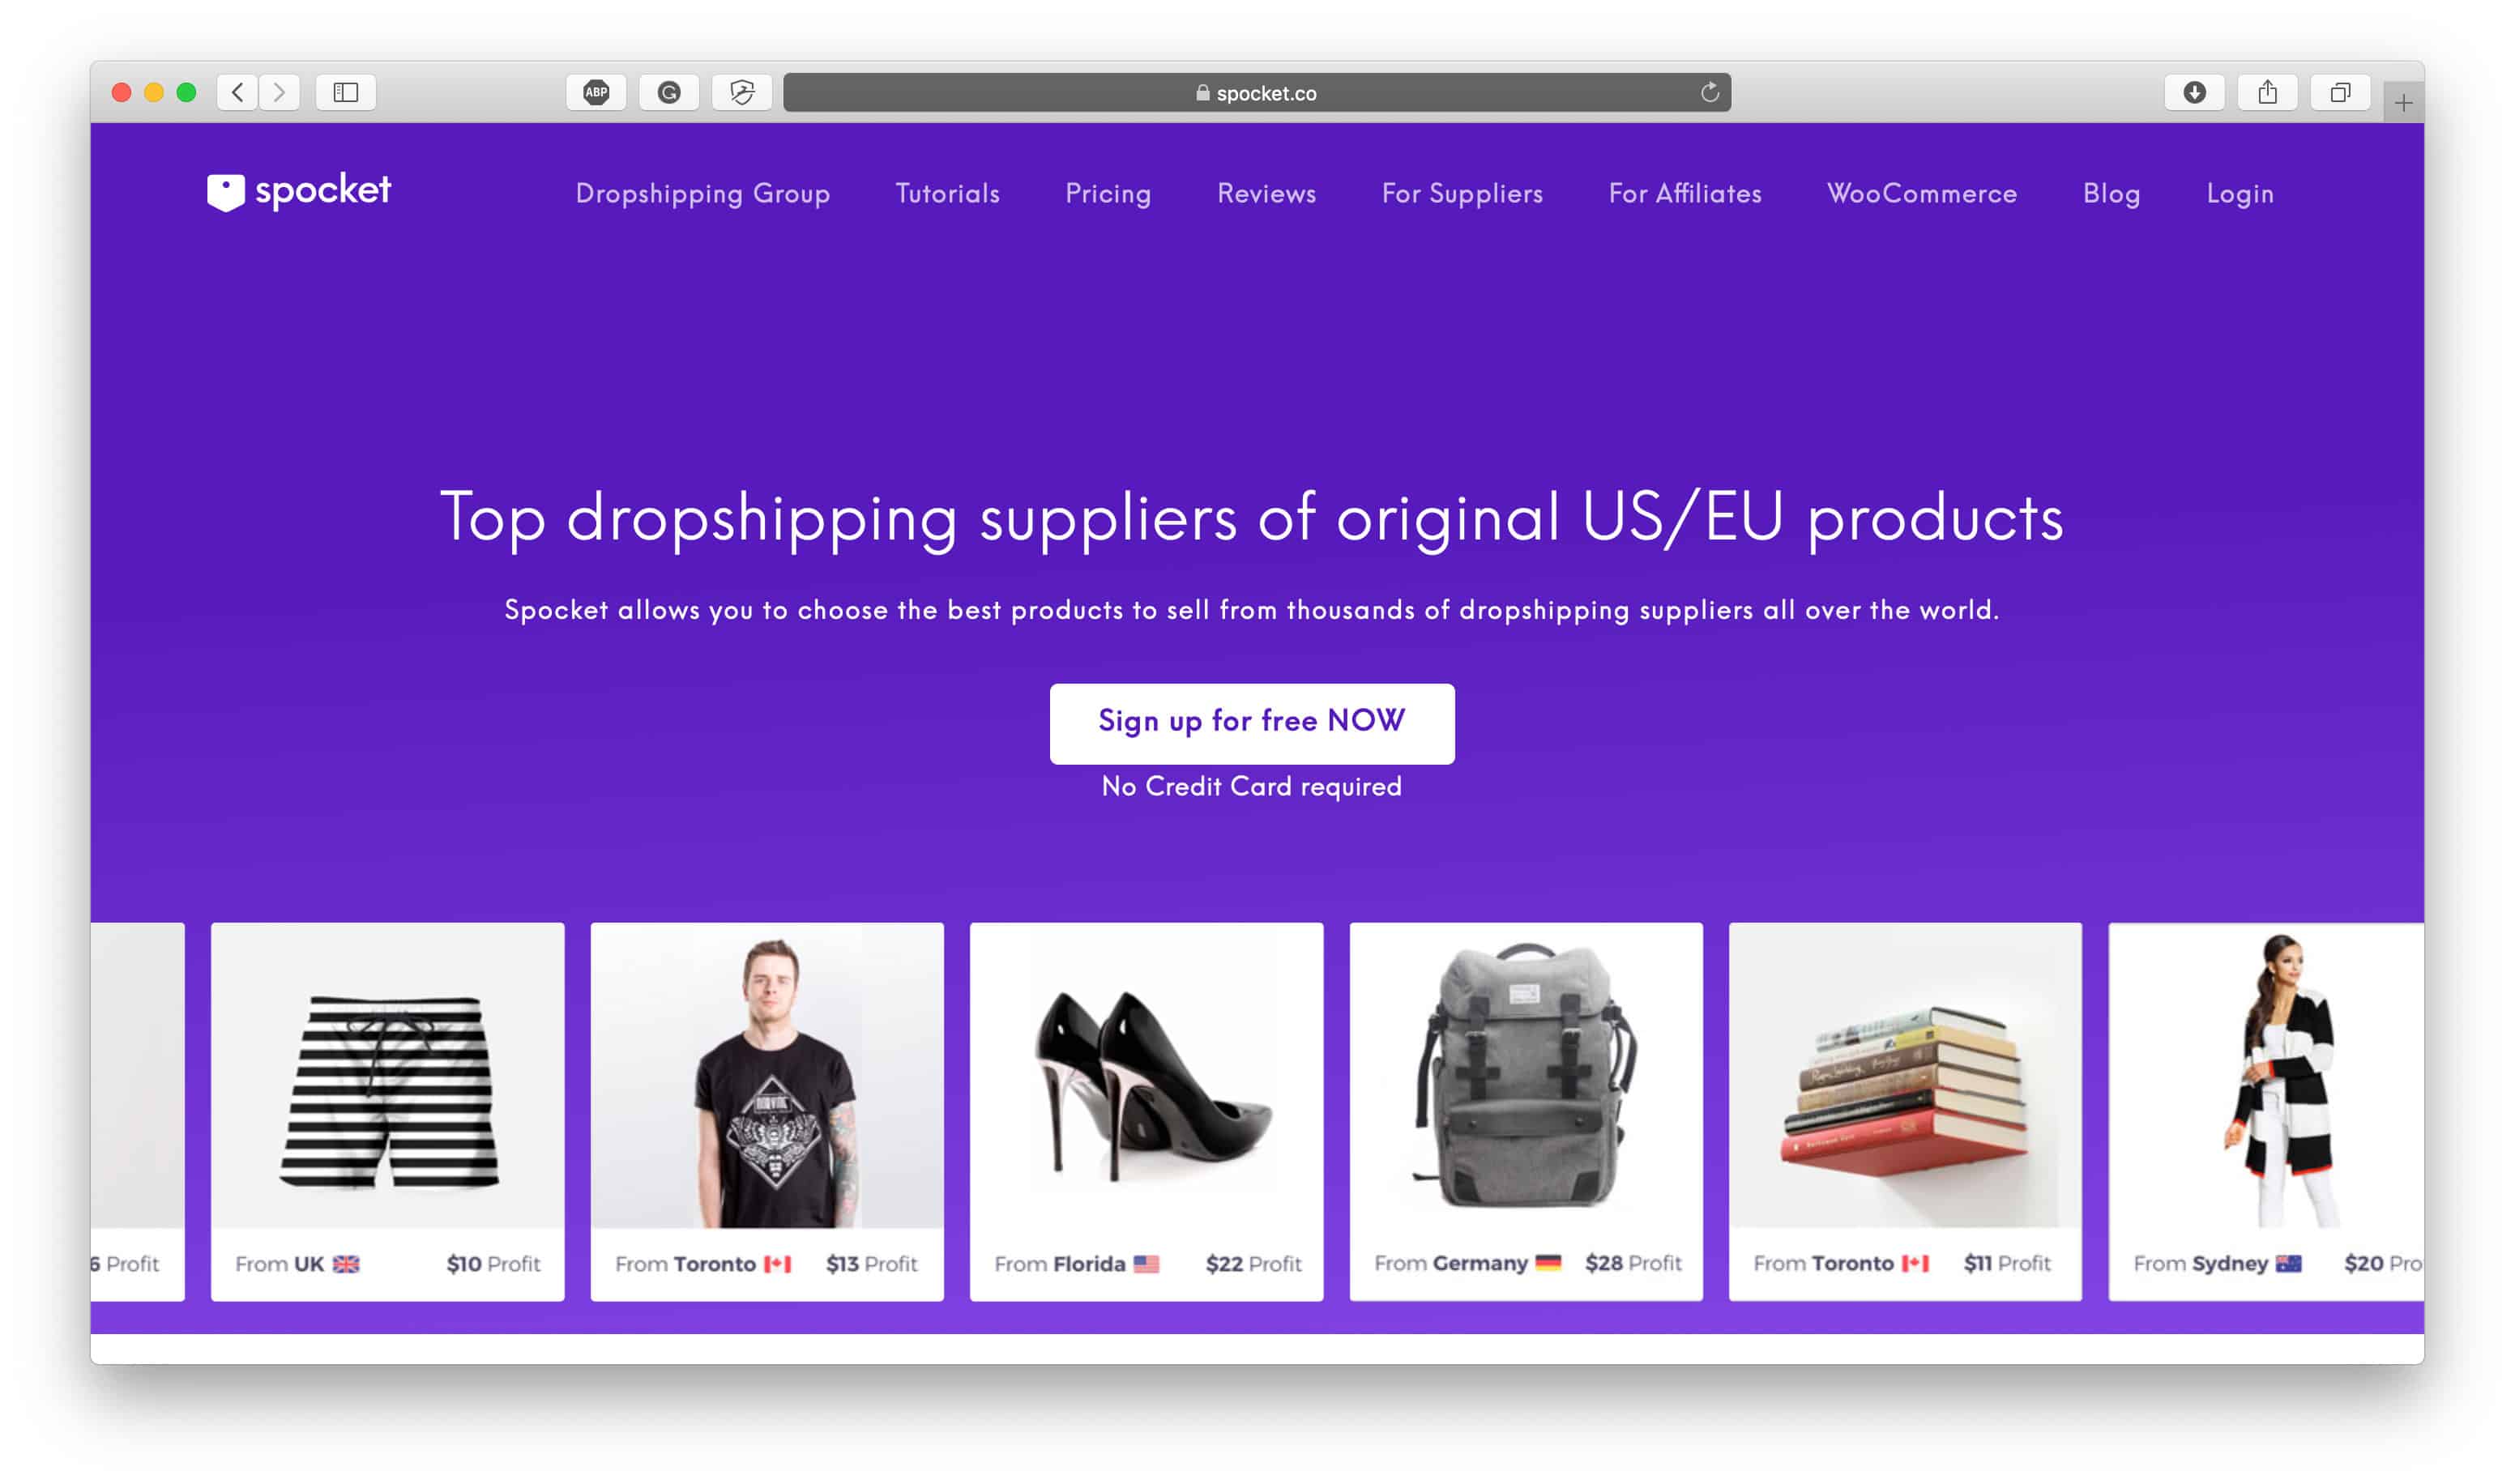The image size is (2515, 1484).
Task: Open the Pricing menu item
Action: click(x=1108, y=194)
